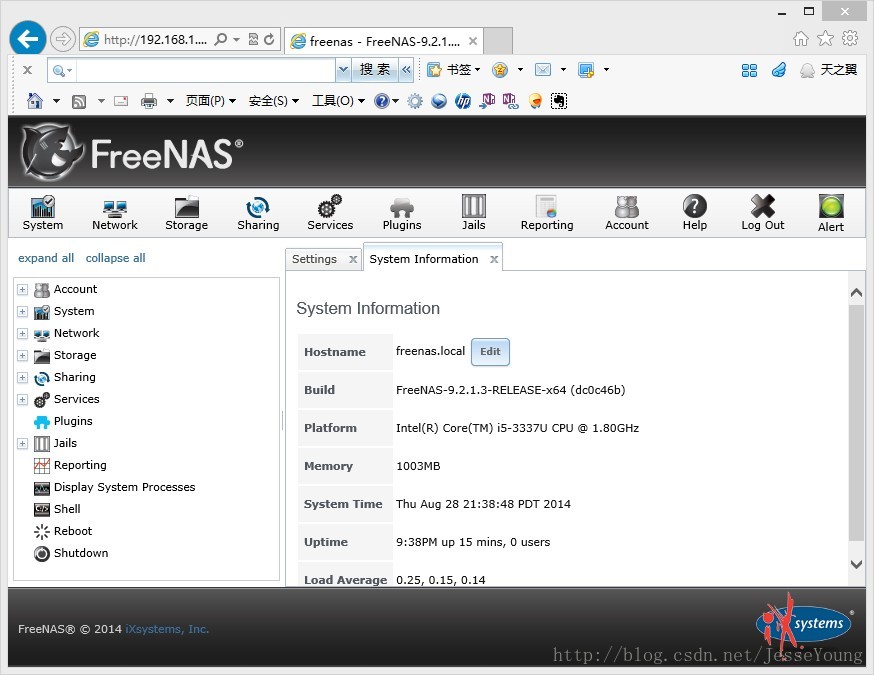Click the HP icon in the command bar
This screenshot has width=874, height=675.
(x=463, y=101)
